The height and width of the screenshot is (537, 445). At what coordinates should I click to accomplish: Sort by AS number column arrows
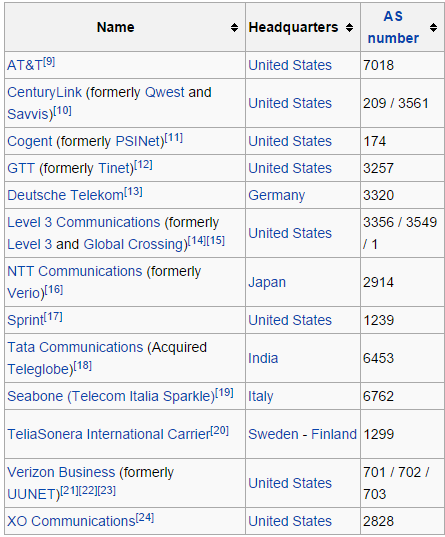(433, 27)
